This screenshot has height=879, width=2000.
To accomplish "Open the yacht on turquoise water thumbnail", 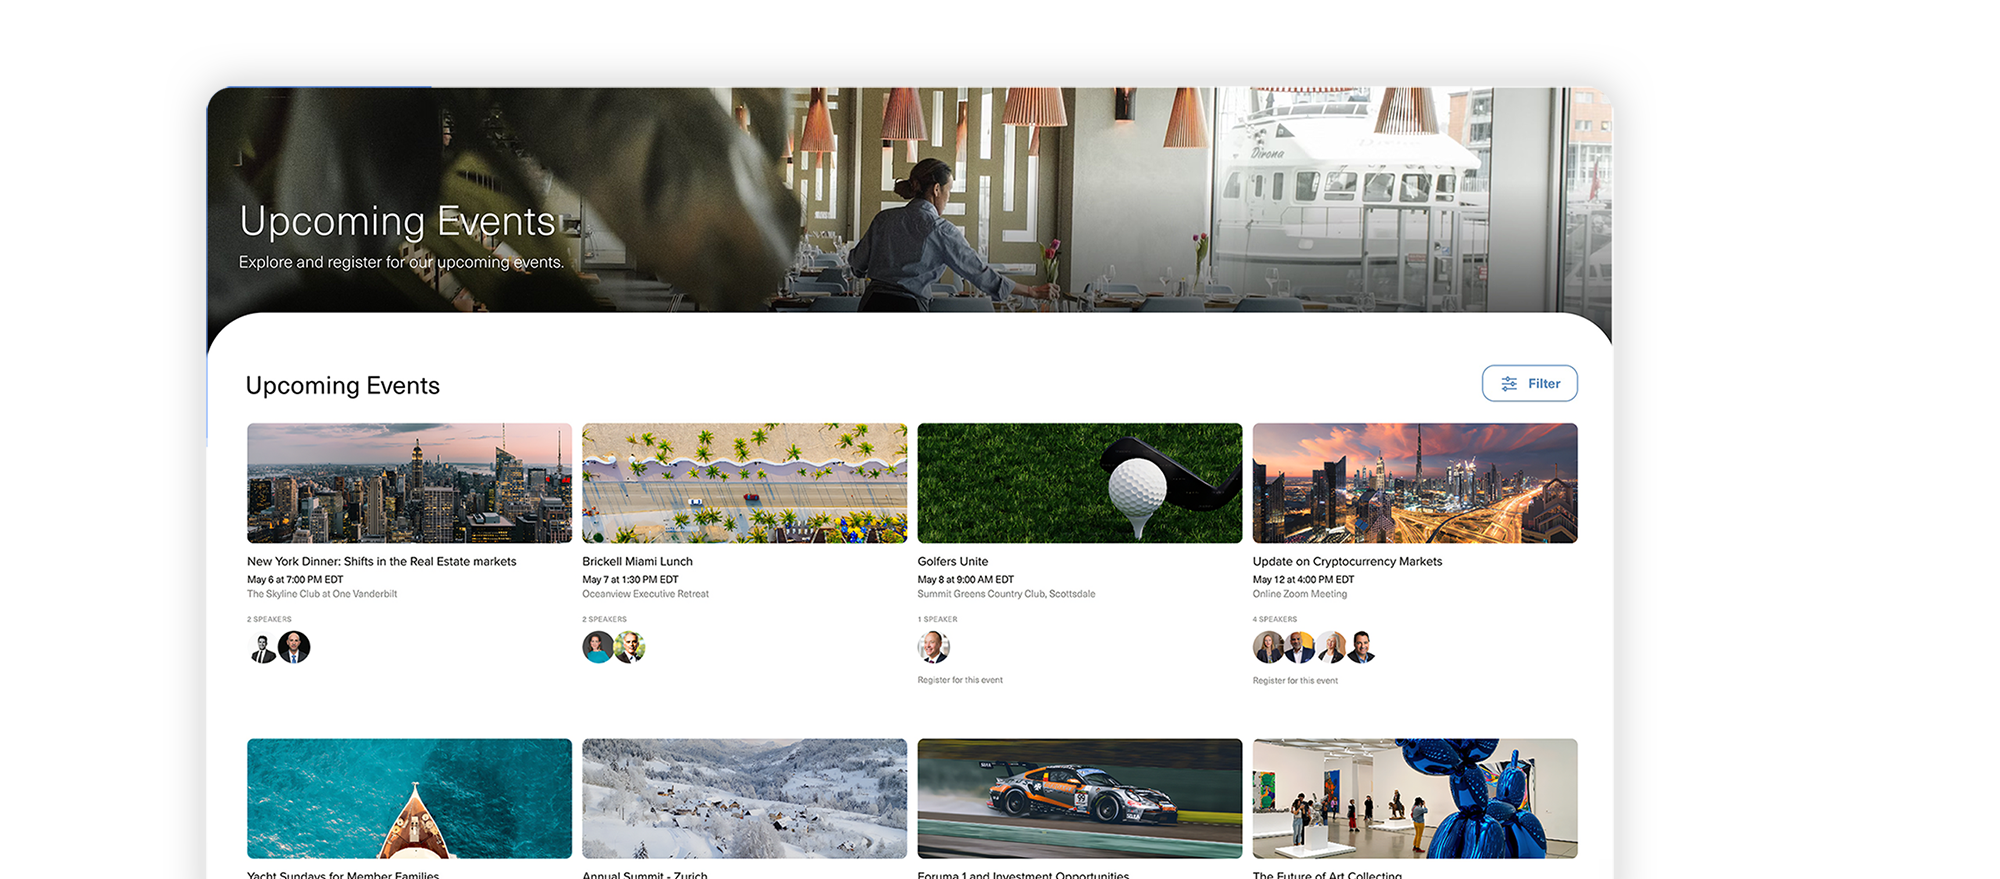I will [x=409, y=798].
